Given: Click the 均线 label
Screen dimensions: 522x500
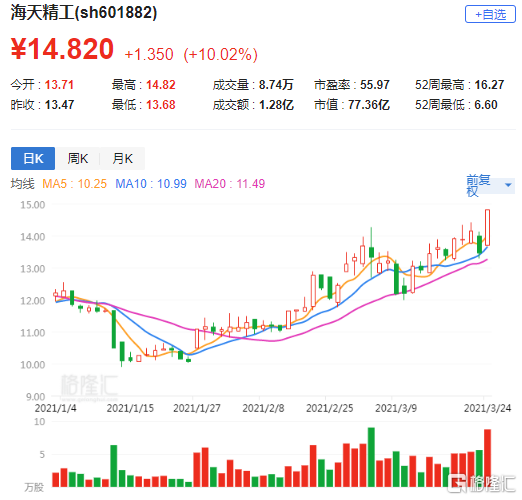Looking at the screenshot, I should (x=22, y=184).
